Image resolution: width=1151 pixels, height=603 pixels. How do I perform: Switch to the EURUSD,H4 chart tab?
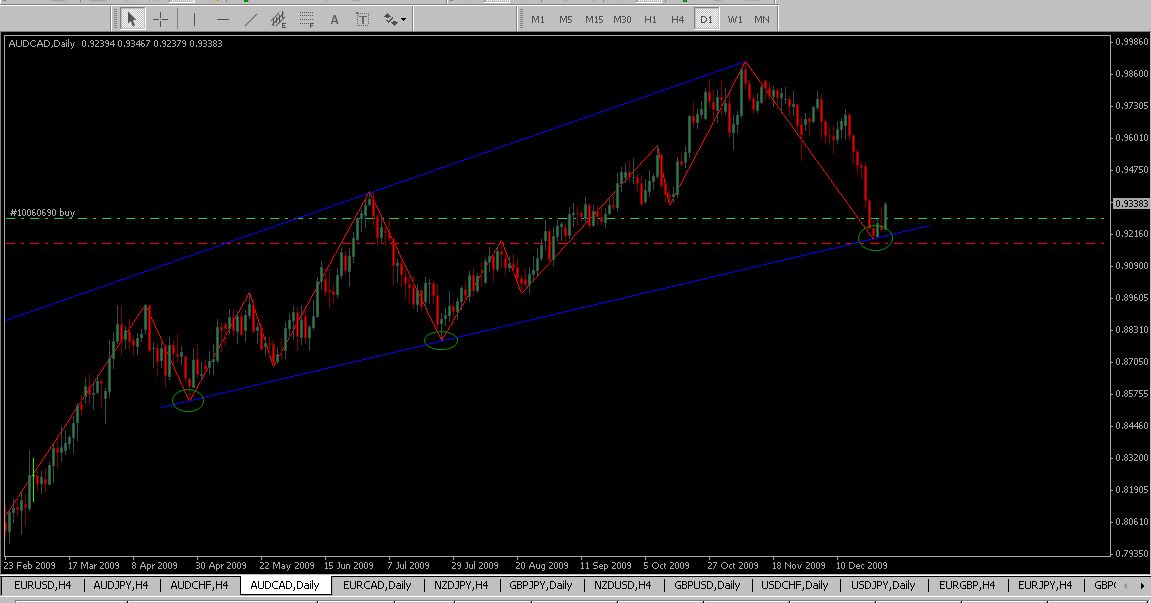click(42, 585)
